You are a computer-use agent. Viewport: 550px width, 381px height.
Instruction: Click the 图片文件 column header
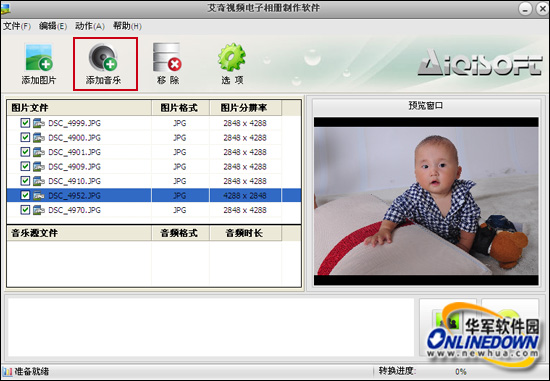pyautogui.click(x=79, y=108)
